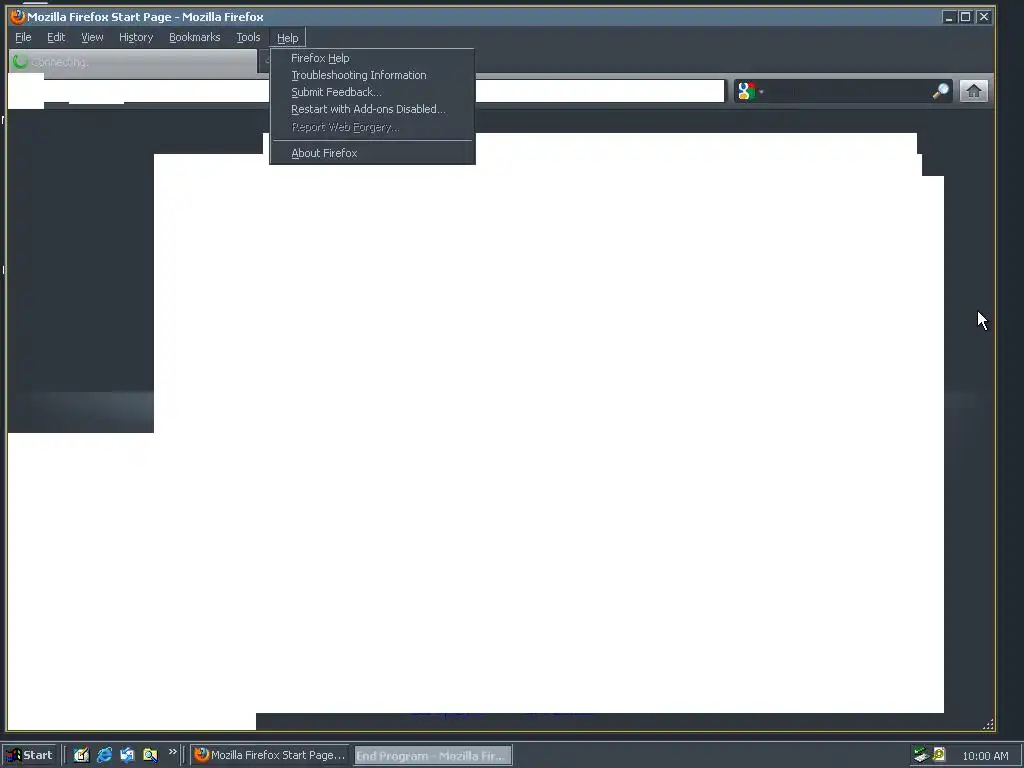Launch Outlook Express quick launch icon
The image size is (1024, 768).
[127, 755]
